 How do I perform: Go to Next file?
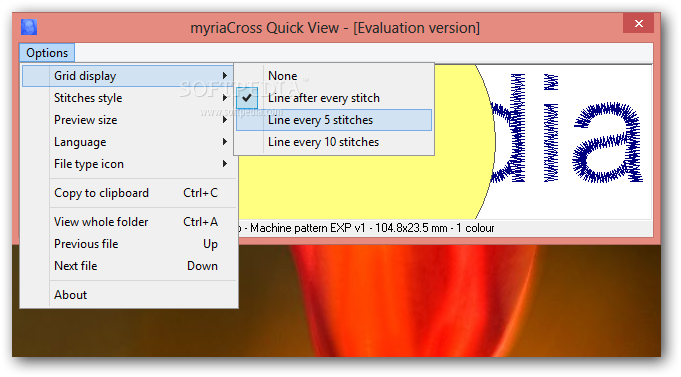pyautogui.click(x=128, y=266)
